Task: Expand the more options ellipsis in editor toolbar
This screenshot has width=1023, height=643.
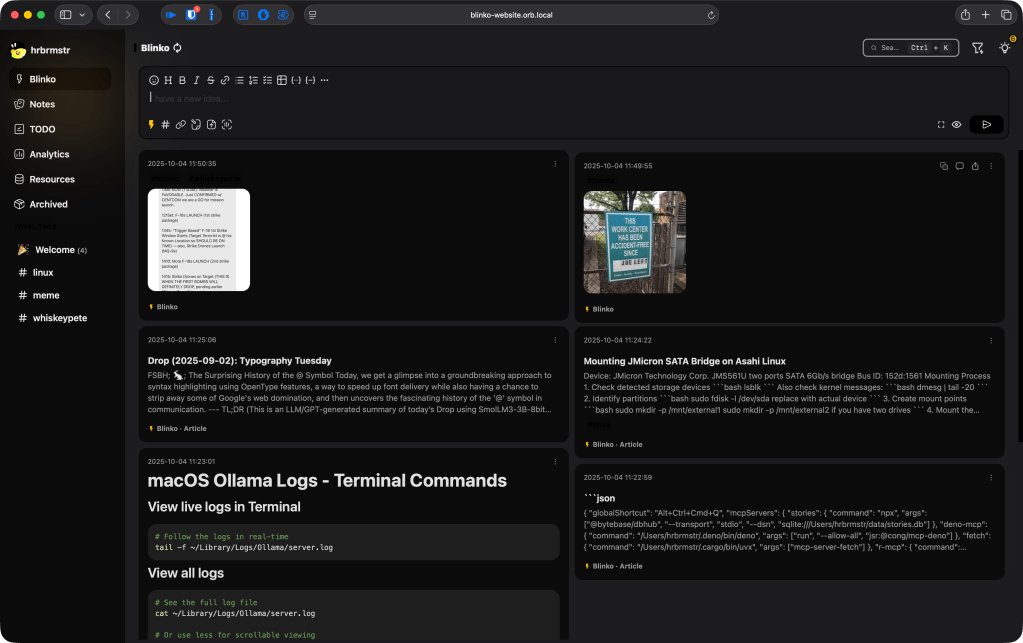Action: coord(324,80)
